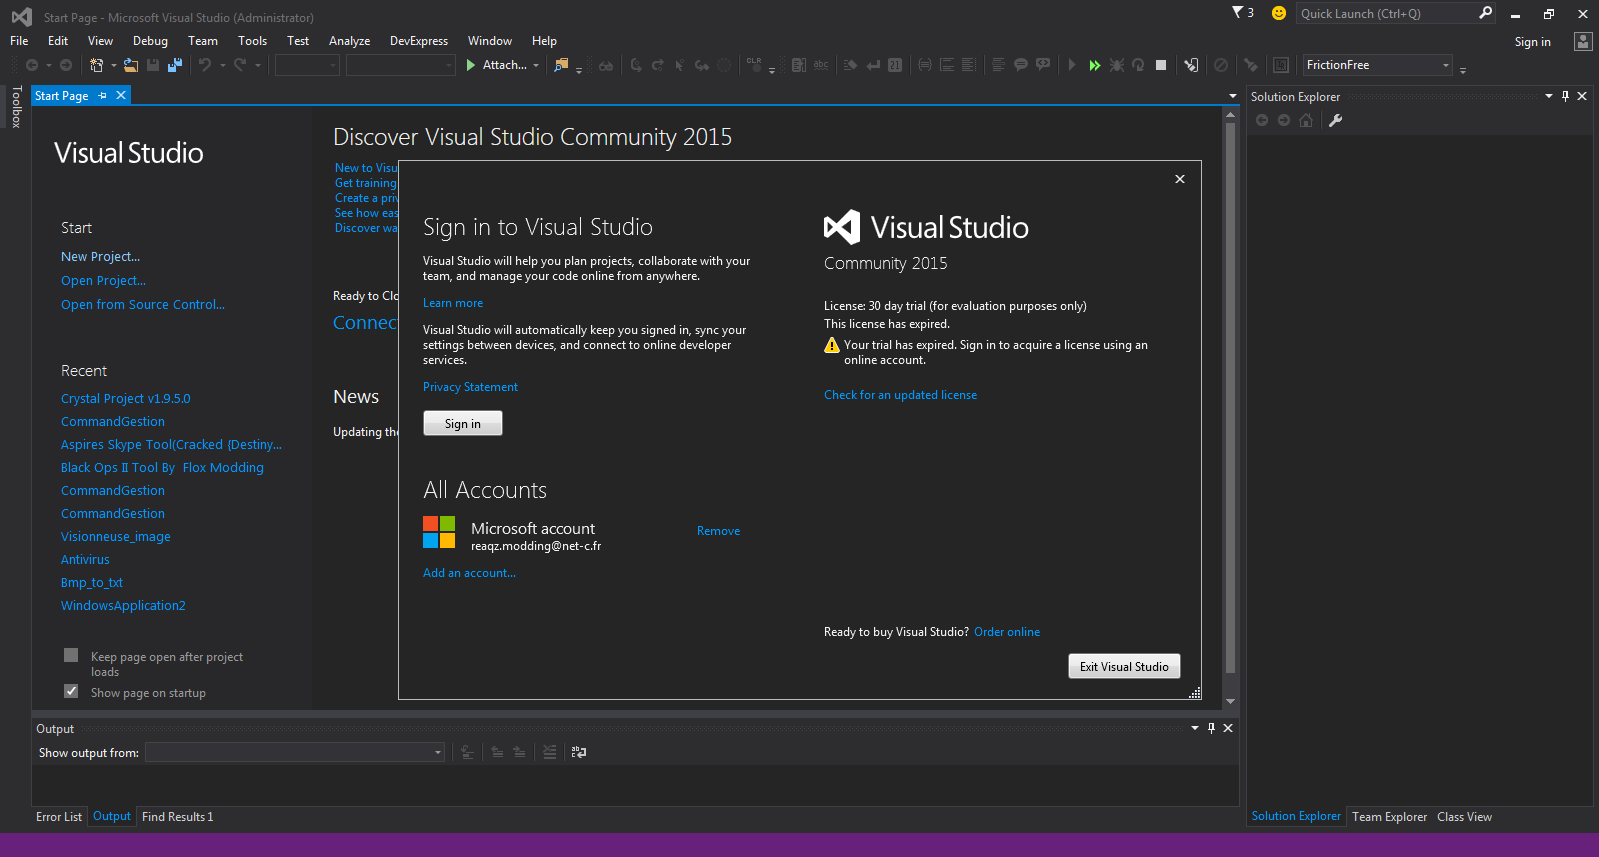Click the Save All toolbar icon
1599x857 pixels.
[175, 65]
